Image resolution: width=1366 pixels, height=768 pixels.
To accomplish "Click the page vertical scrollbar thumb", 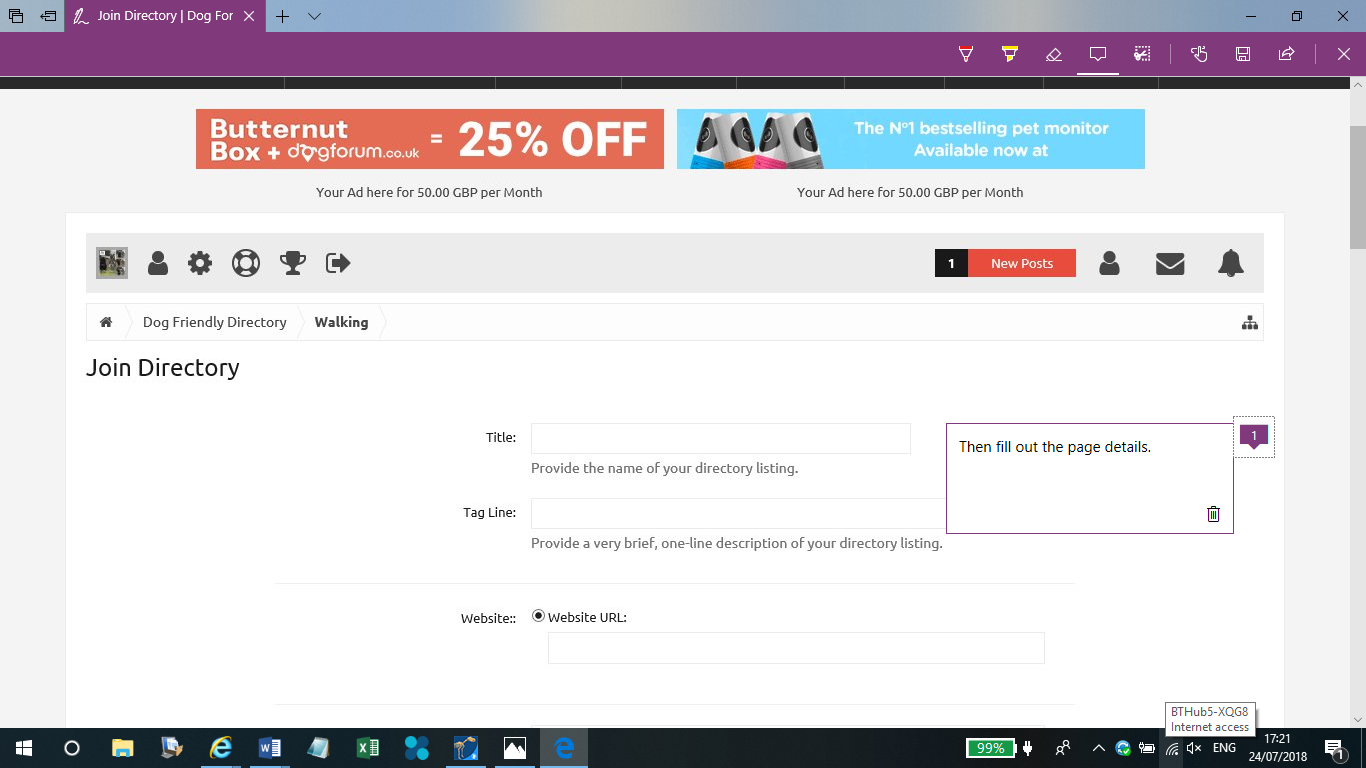I will [1358, 188].
